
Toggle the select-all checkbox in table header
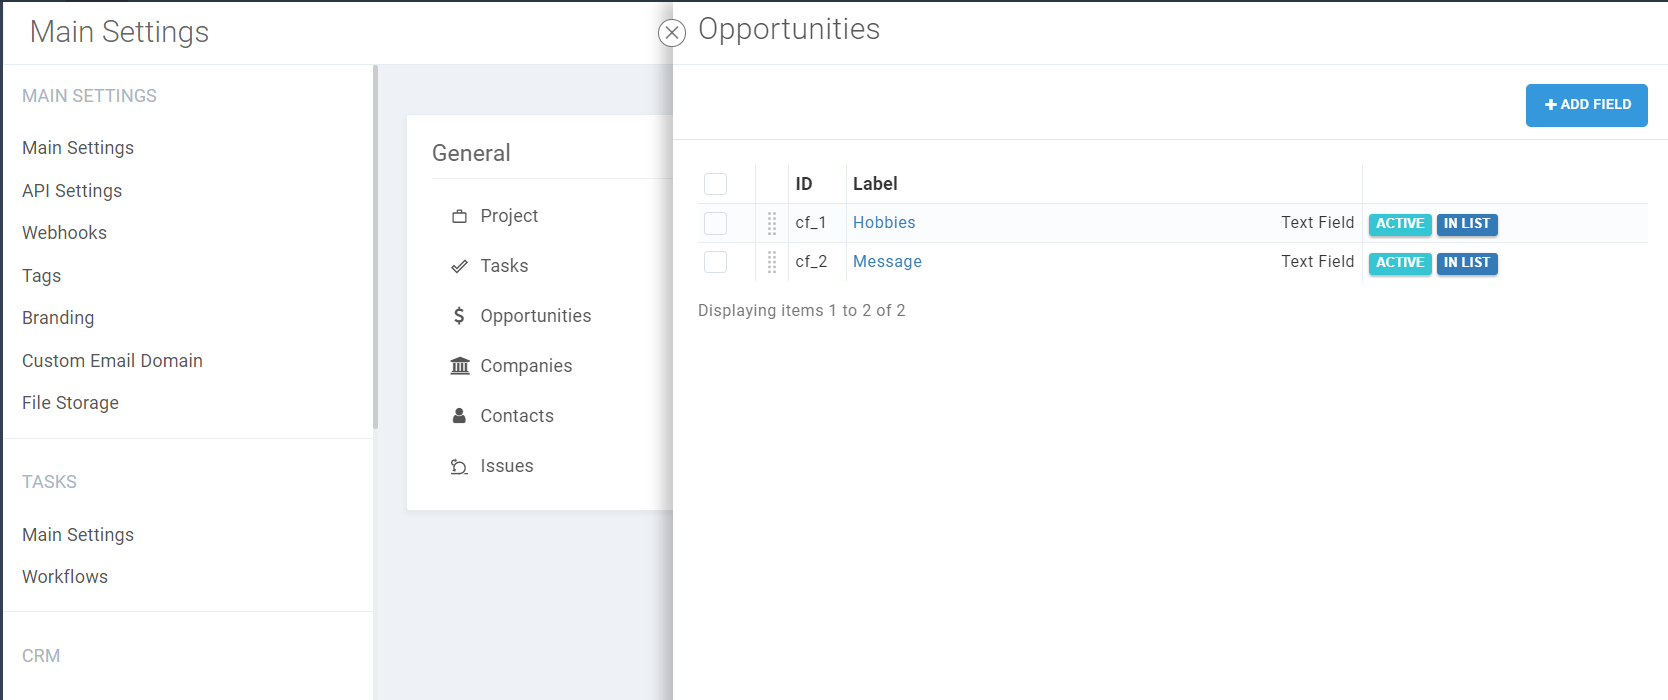coord(715,184)
